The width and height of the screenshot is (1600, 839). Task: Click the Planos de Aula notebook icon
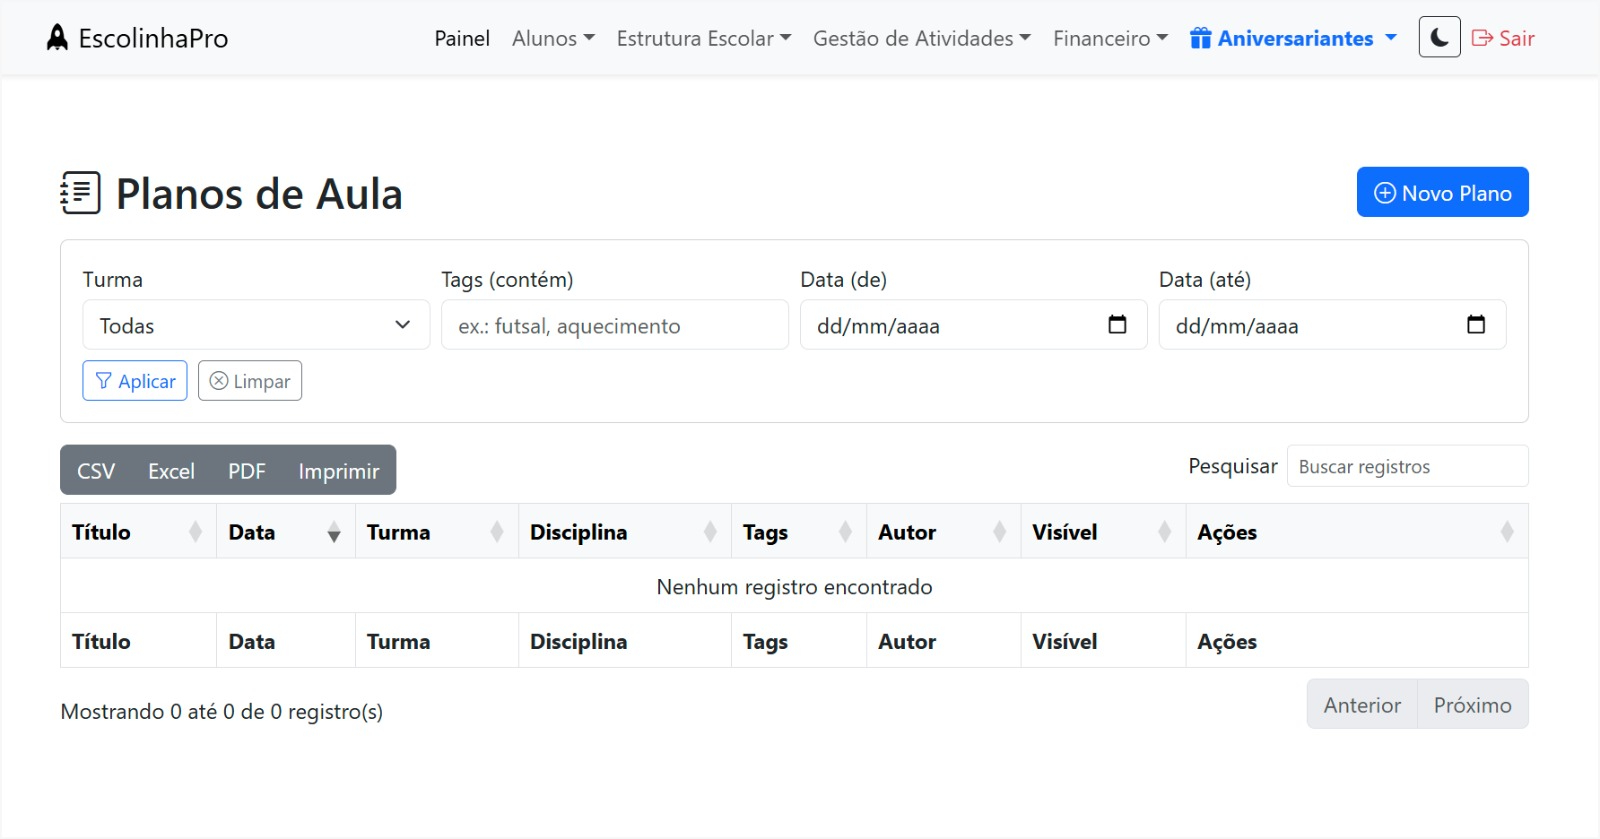pos(81,193)
